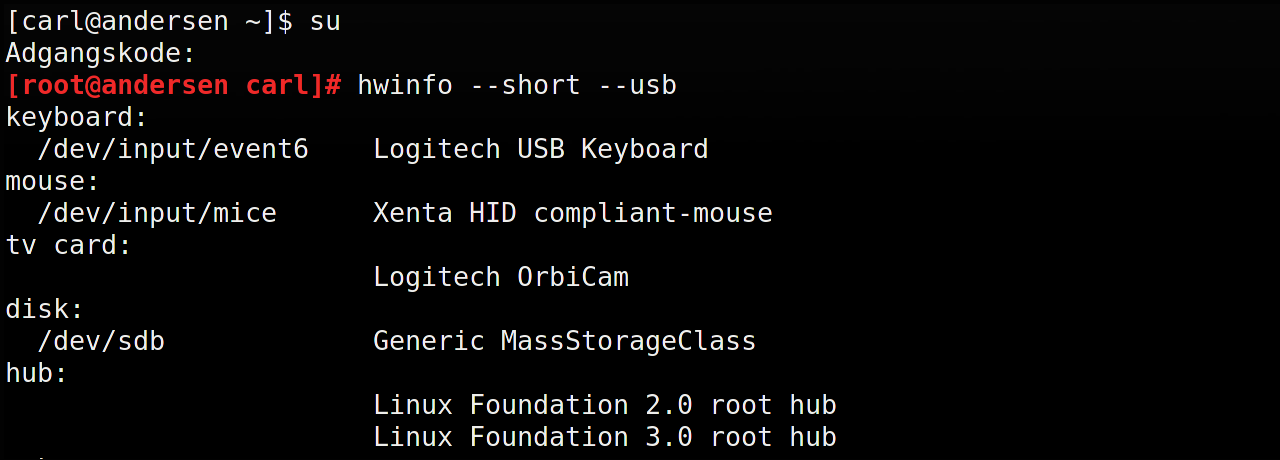Viewport: 1280px width, 460px height.
Task: Click the 'tv card:' section heading
Action: 69,245
